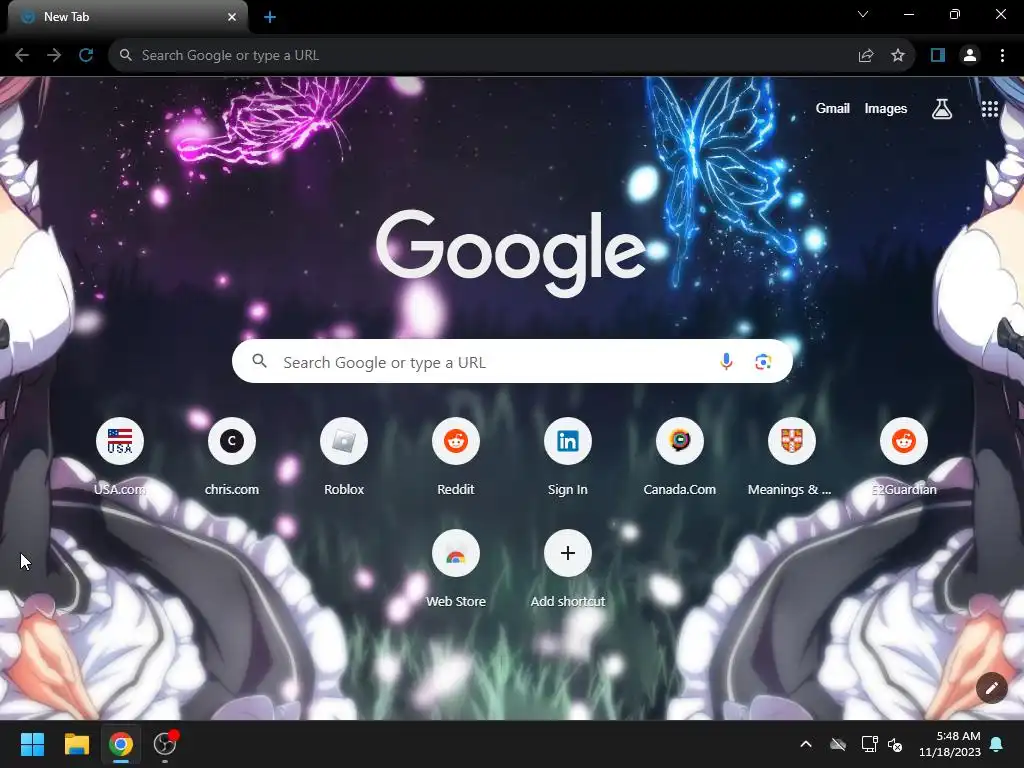Open the muted volume tray icon
The height and width of the screenshot is (768, 1024).
coord(895,744)
